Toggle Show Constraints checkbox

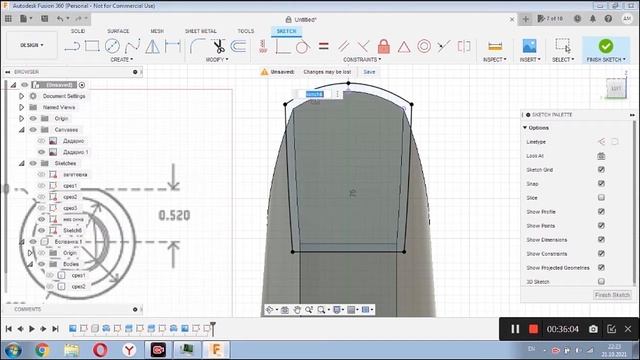pyautogui.click(x=601, y=253)
